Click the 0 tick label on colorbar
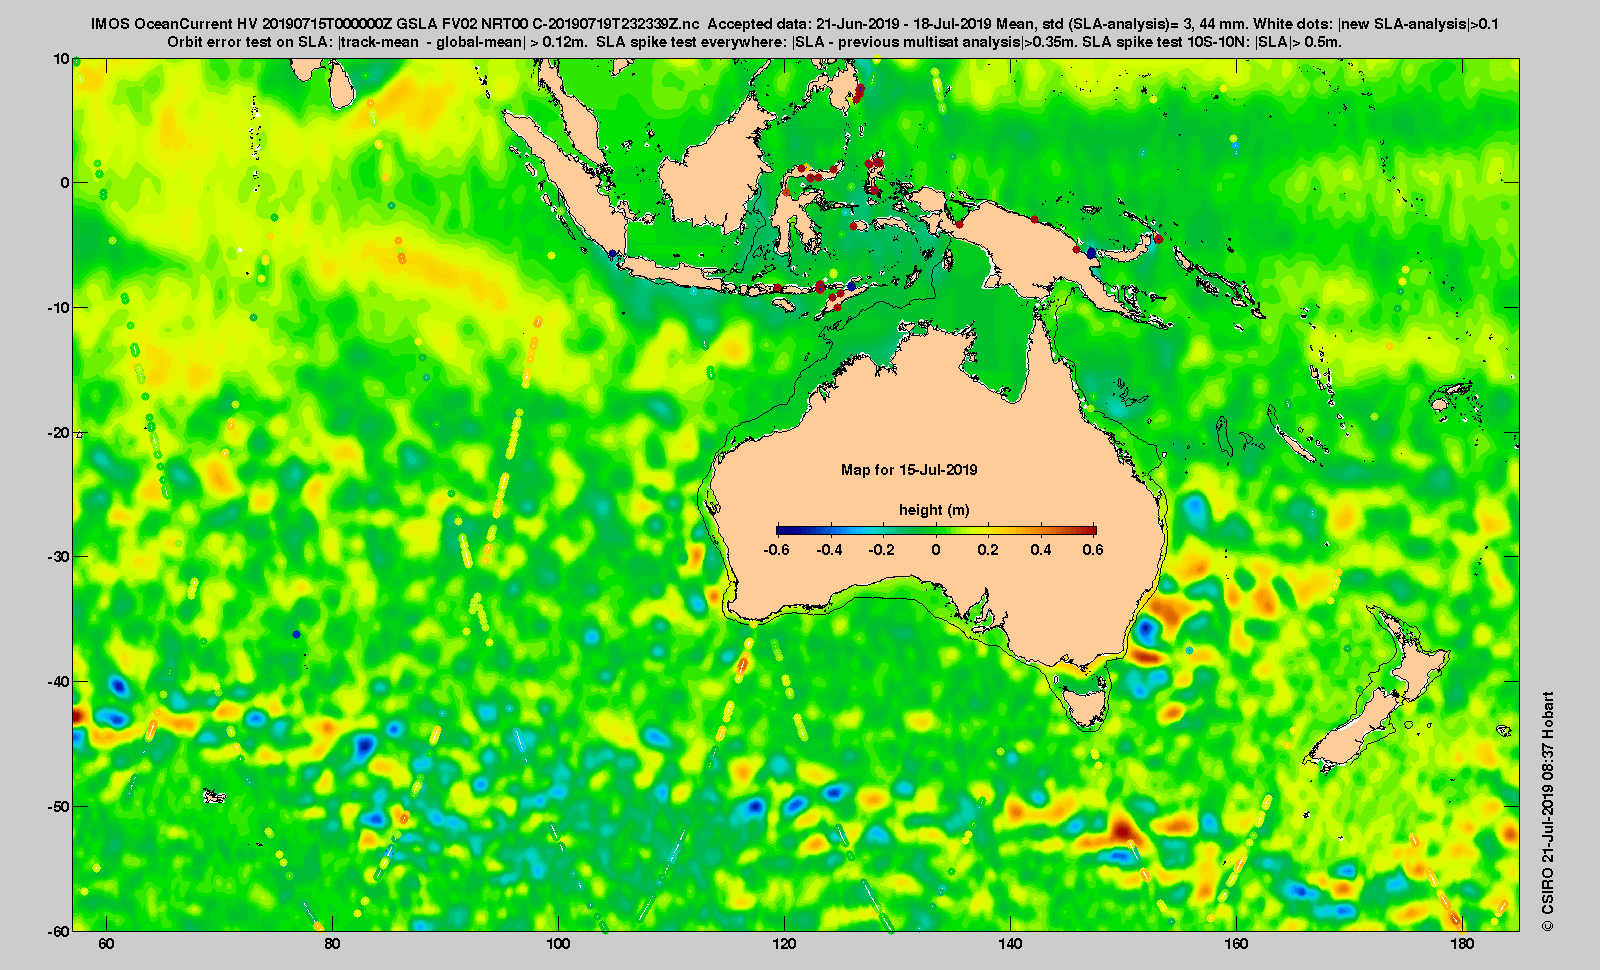 [936, 550]
